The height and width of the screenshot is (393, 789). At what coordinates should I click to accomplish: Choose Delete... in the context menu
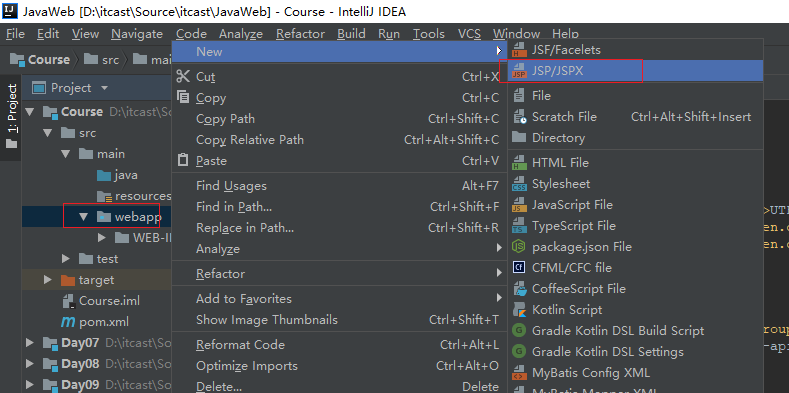click(340, 386)
